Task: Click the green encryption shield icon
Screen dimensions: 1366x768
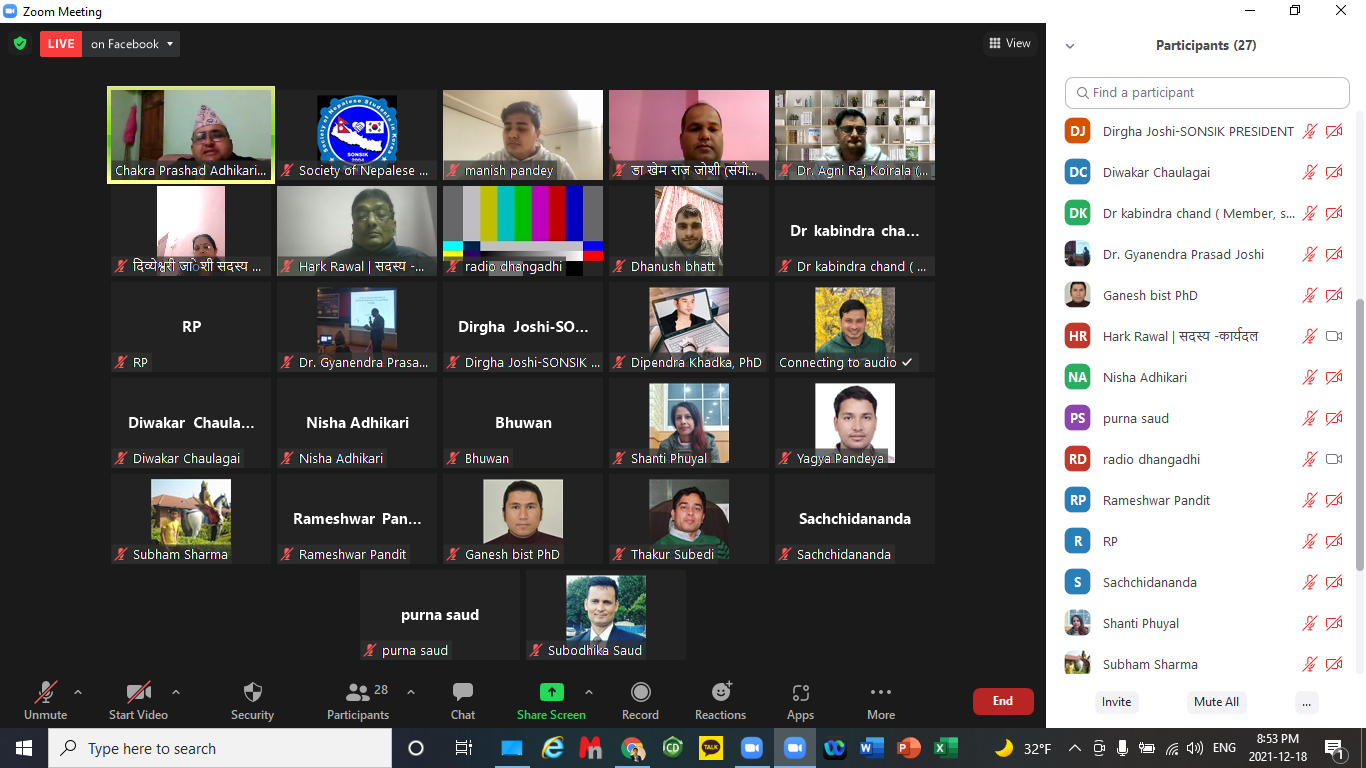Action: [19, 44]
